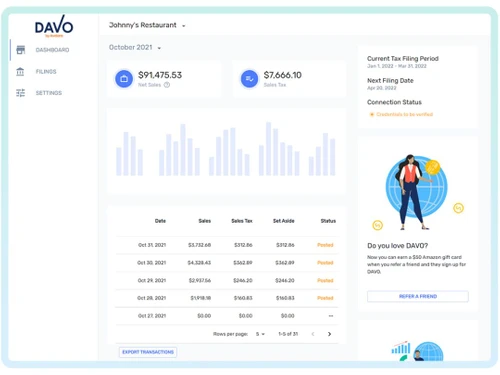Click the Do you love DAVO? heading
The width and height of the screenshot is (500, 375).
pyautogui.click(x=397, y=246)
